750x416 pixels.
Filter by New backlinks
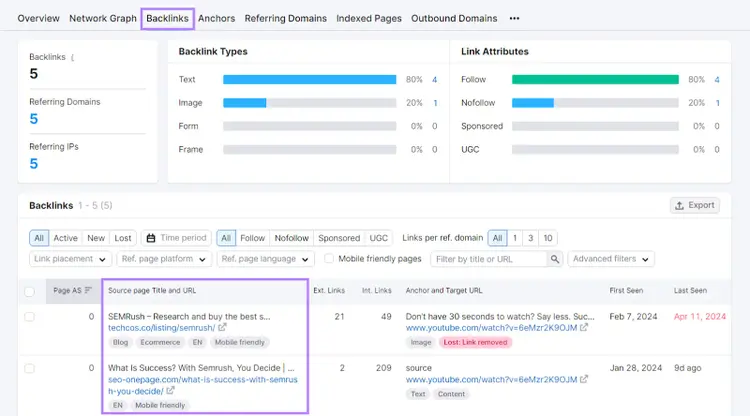tap(96, 238)
